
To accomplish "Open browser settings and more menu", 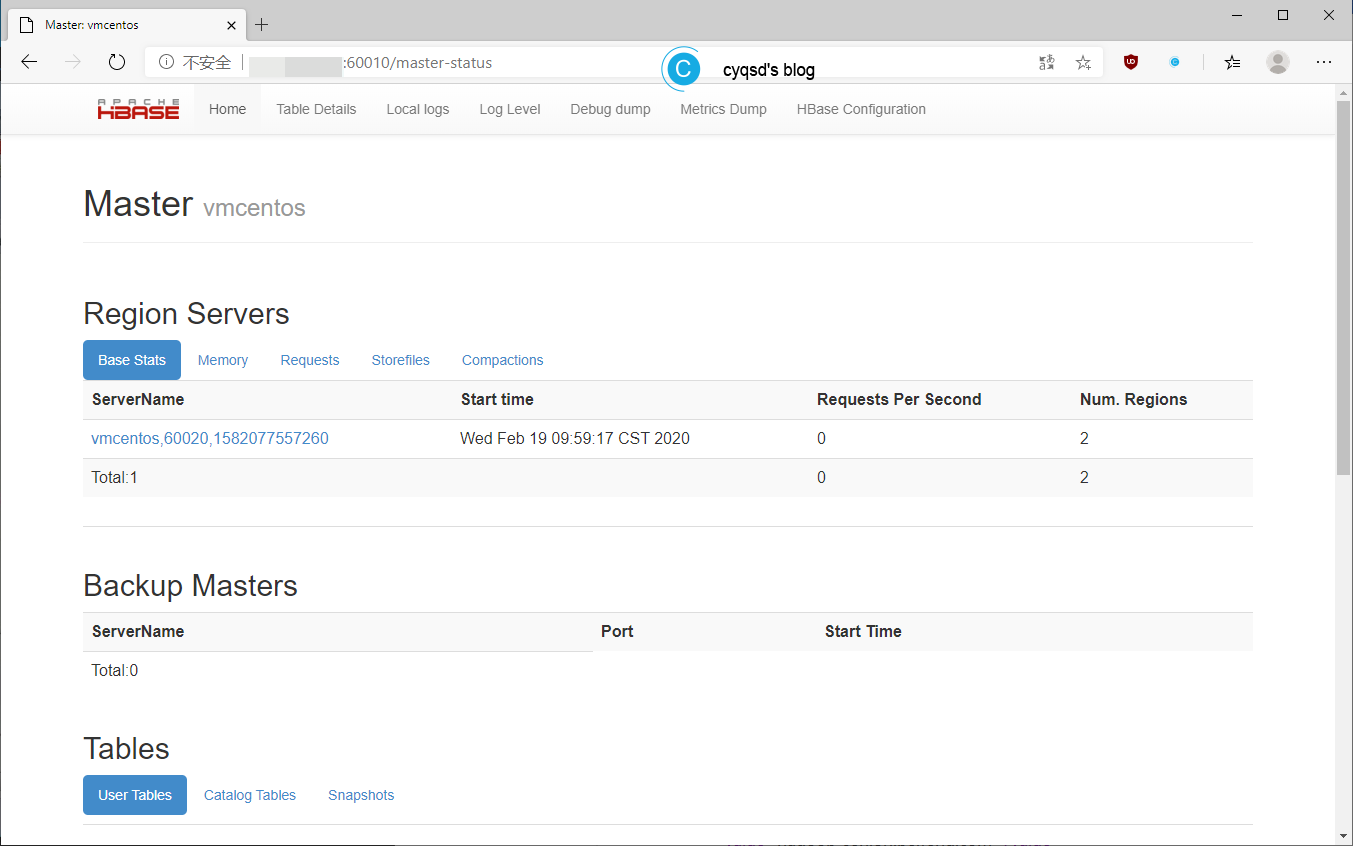I will click(1324, 62).
